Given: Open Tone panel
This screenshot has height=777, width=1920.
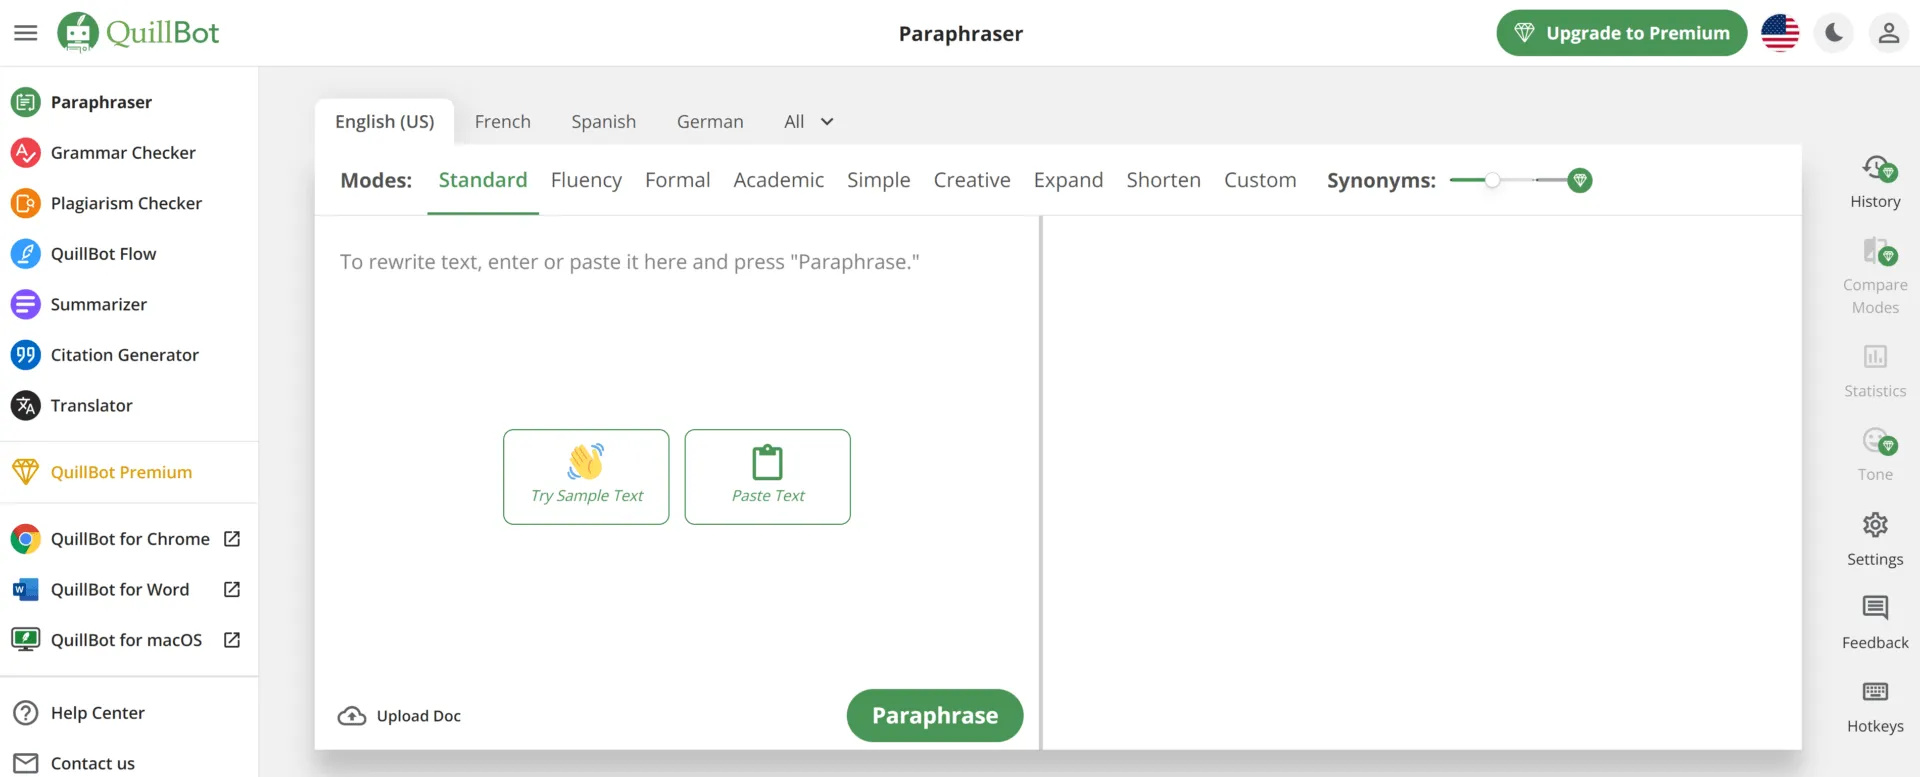Looking at the screenshot, I should coord(1875,455).
